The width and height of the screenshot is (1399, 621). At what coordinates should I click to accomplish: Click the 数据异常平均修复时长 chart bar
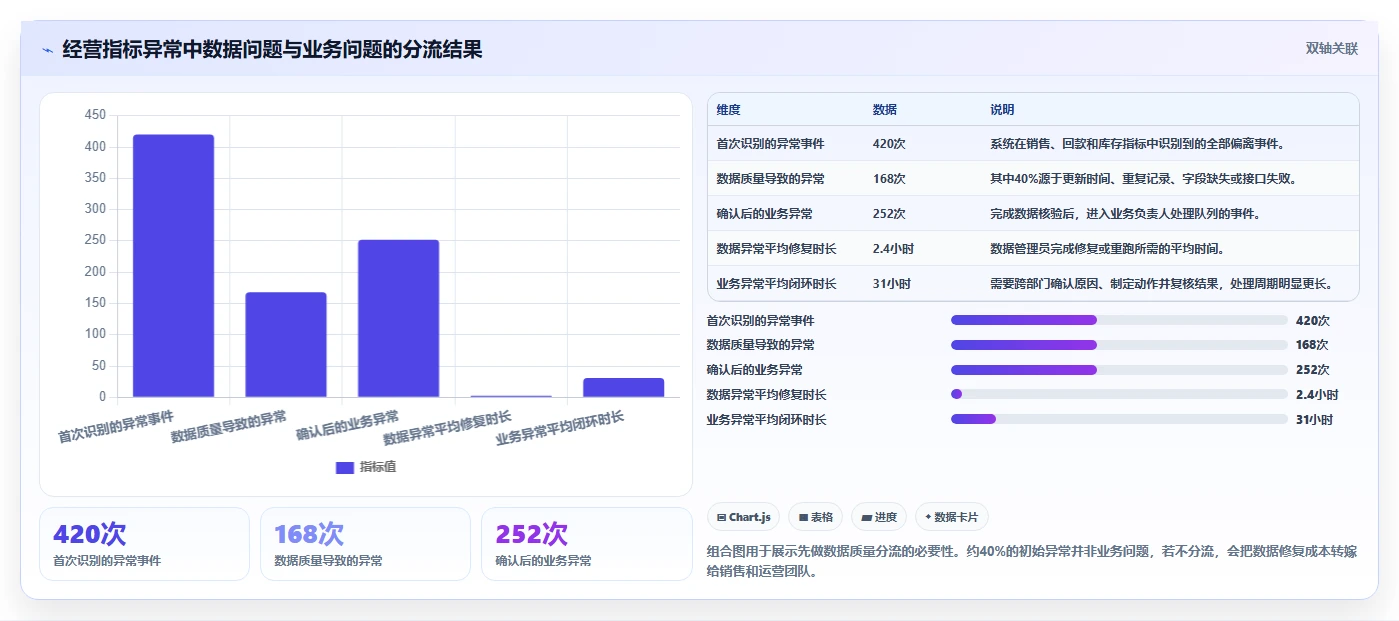pyautogui.click(x=511, y=396)
